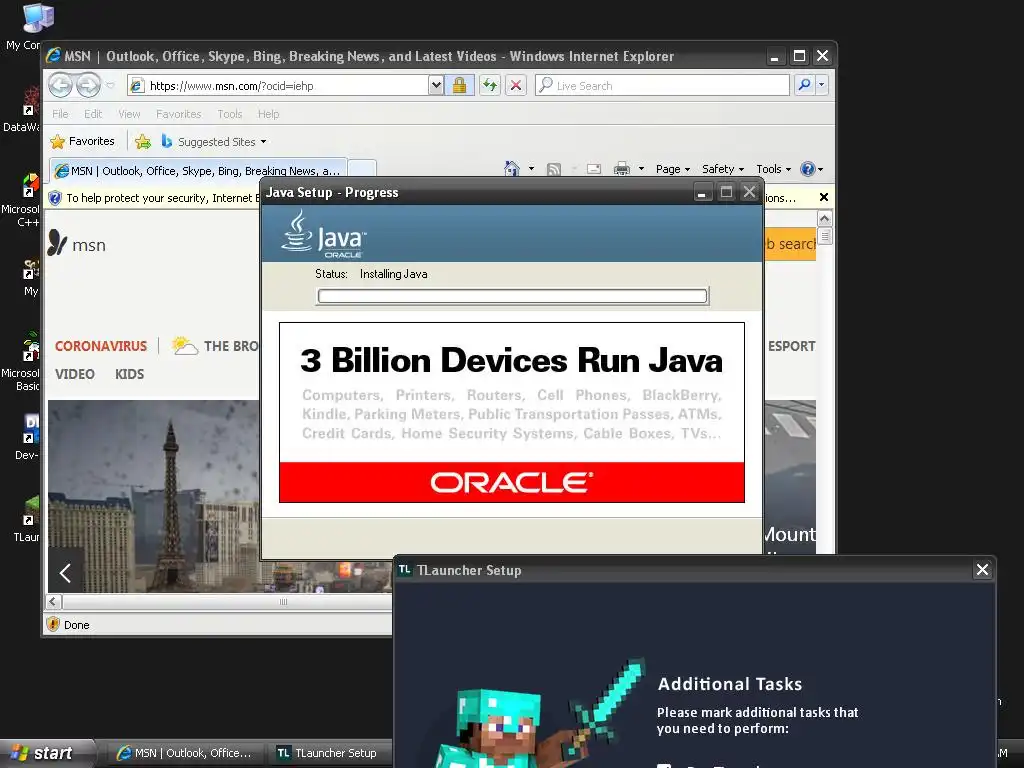The height and width of the screenshot is (768, 1024).
Task: Expand the Print dropdown arrow
Action: pos(641,169)
